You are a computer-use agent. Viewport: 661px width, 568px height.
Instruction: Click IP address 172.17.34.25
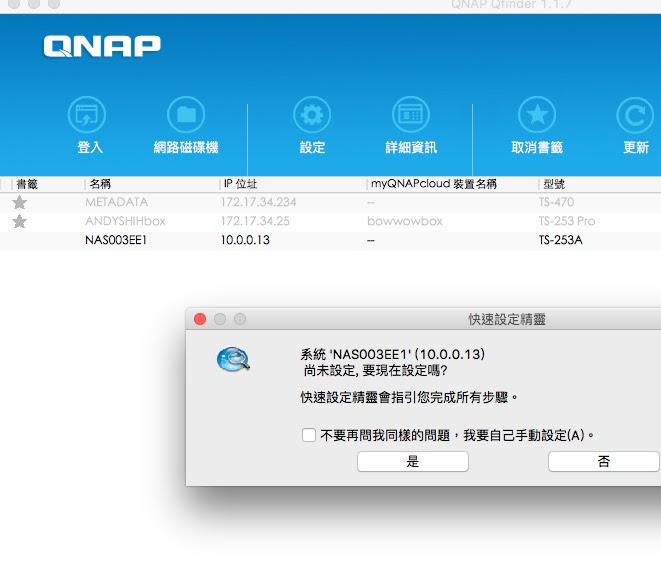coord(255,221)
